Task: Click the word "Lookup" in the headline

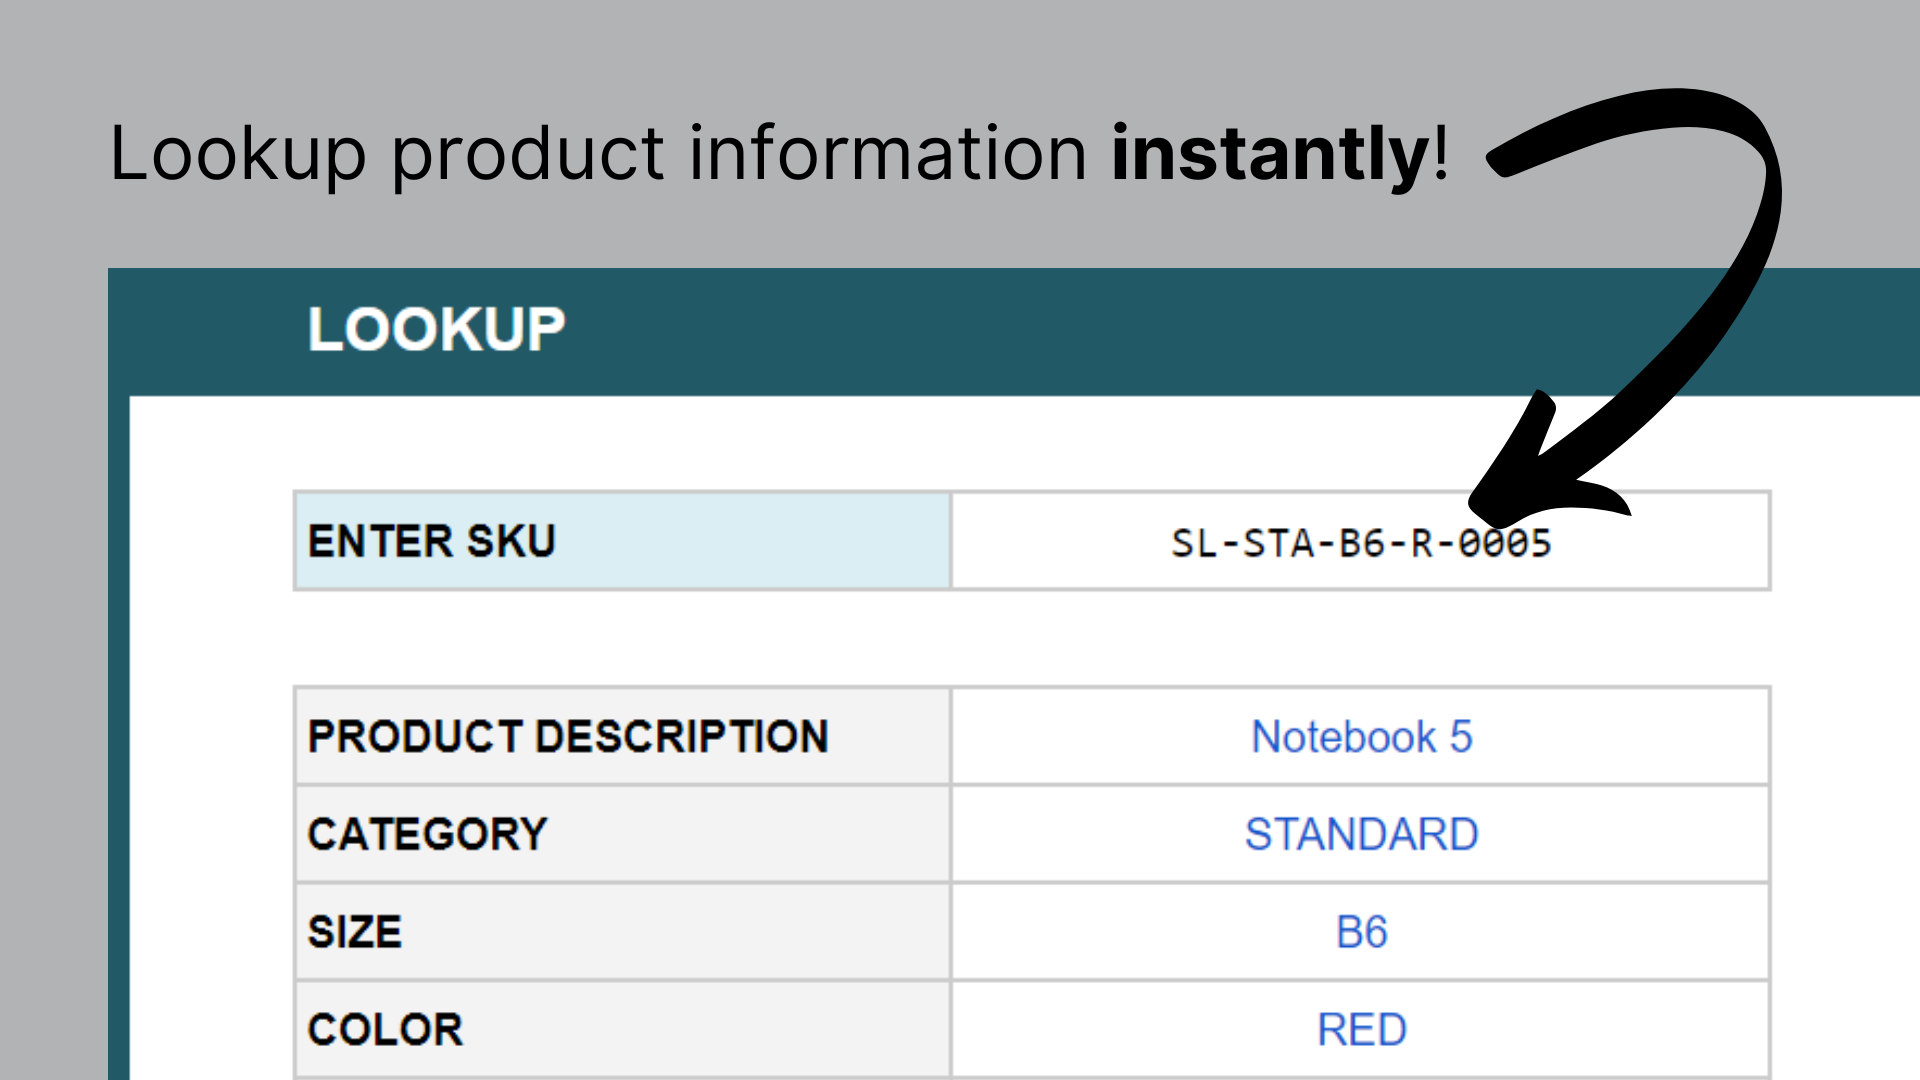Action: coord(238,153)
